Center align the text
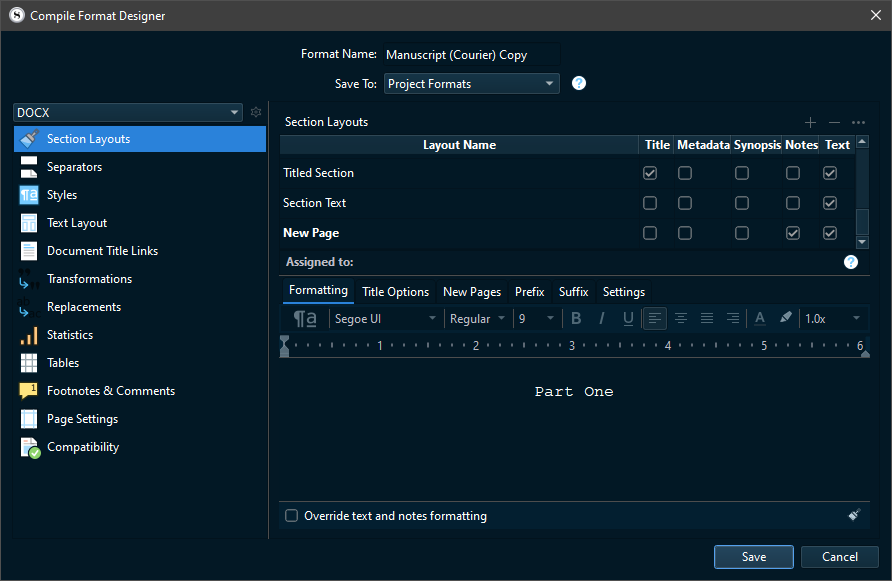This screenshot has width=892, height=581. (681, 319)
